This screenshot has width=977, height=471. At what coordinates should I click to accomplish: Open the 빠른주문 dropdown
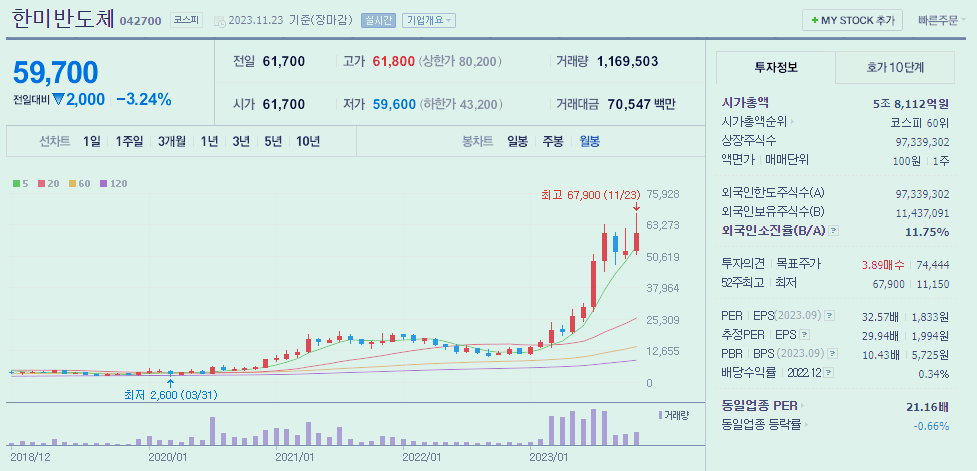pyautogui.click(x=943, y=20)
